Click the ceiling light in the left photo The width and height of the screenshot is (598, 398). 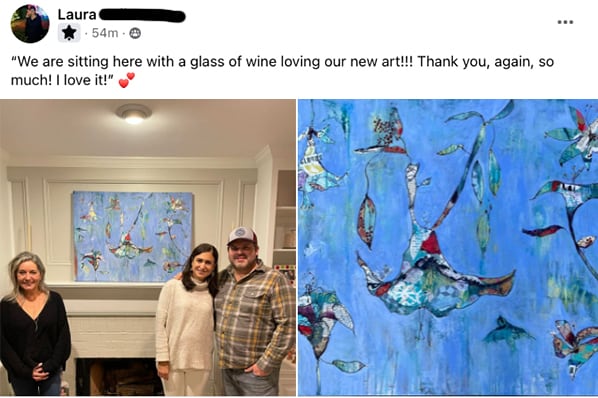133,114
